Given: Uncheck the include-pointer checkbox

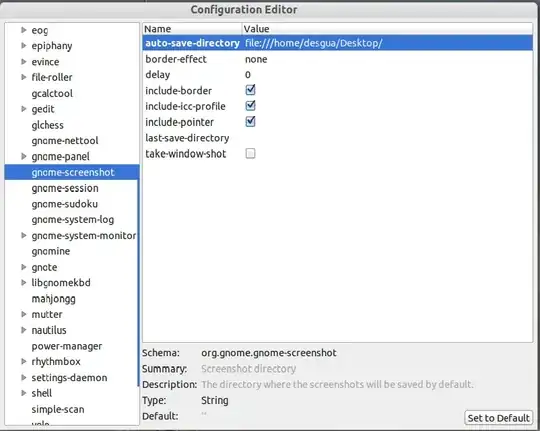Looking at the screenshot, I should 250,122.
